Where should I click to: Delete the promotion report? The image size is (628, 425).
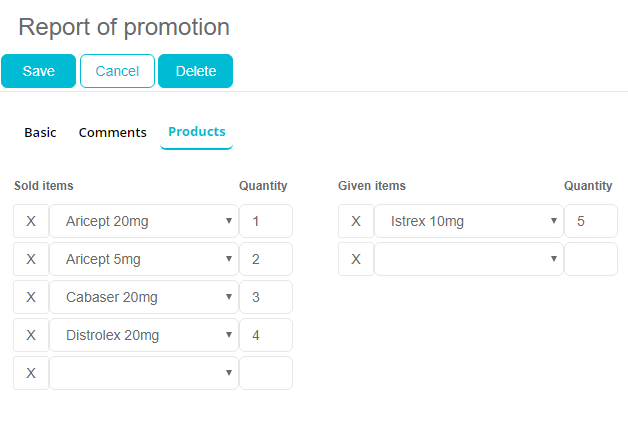(x=195, y=71)
